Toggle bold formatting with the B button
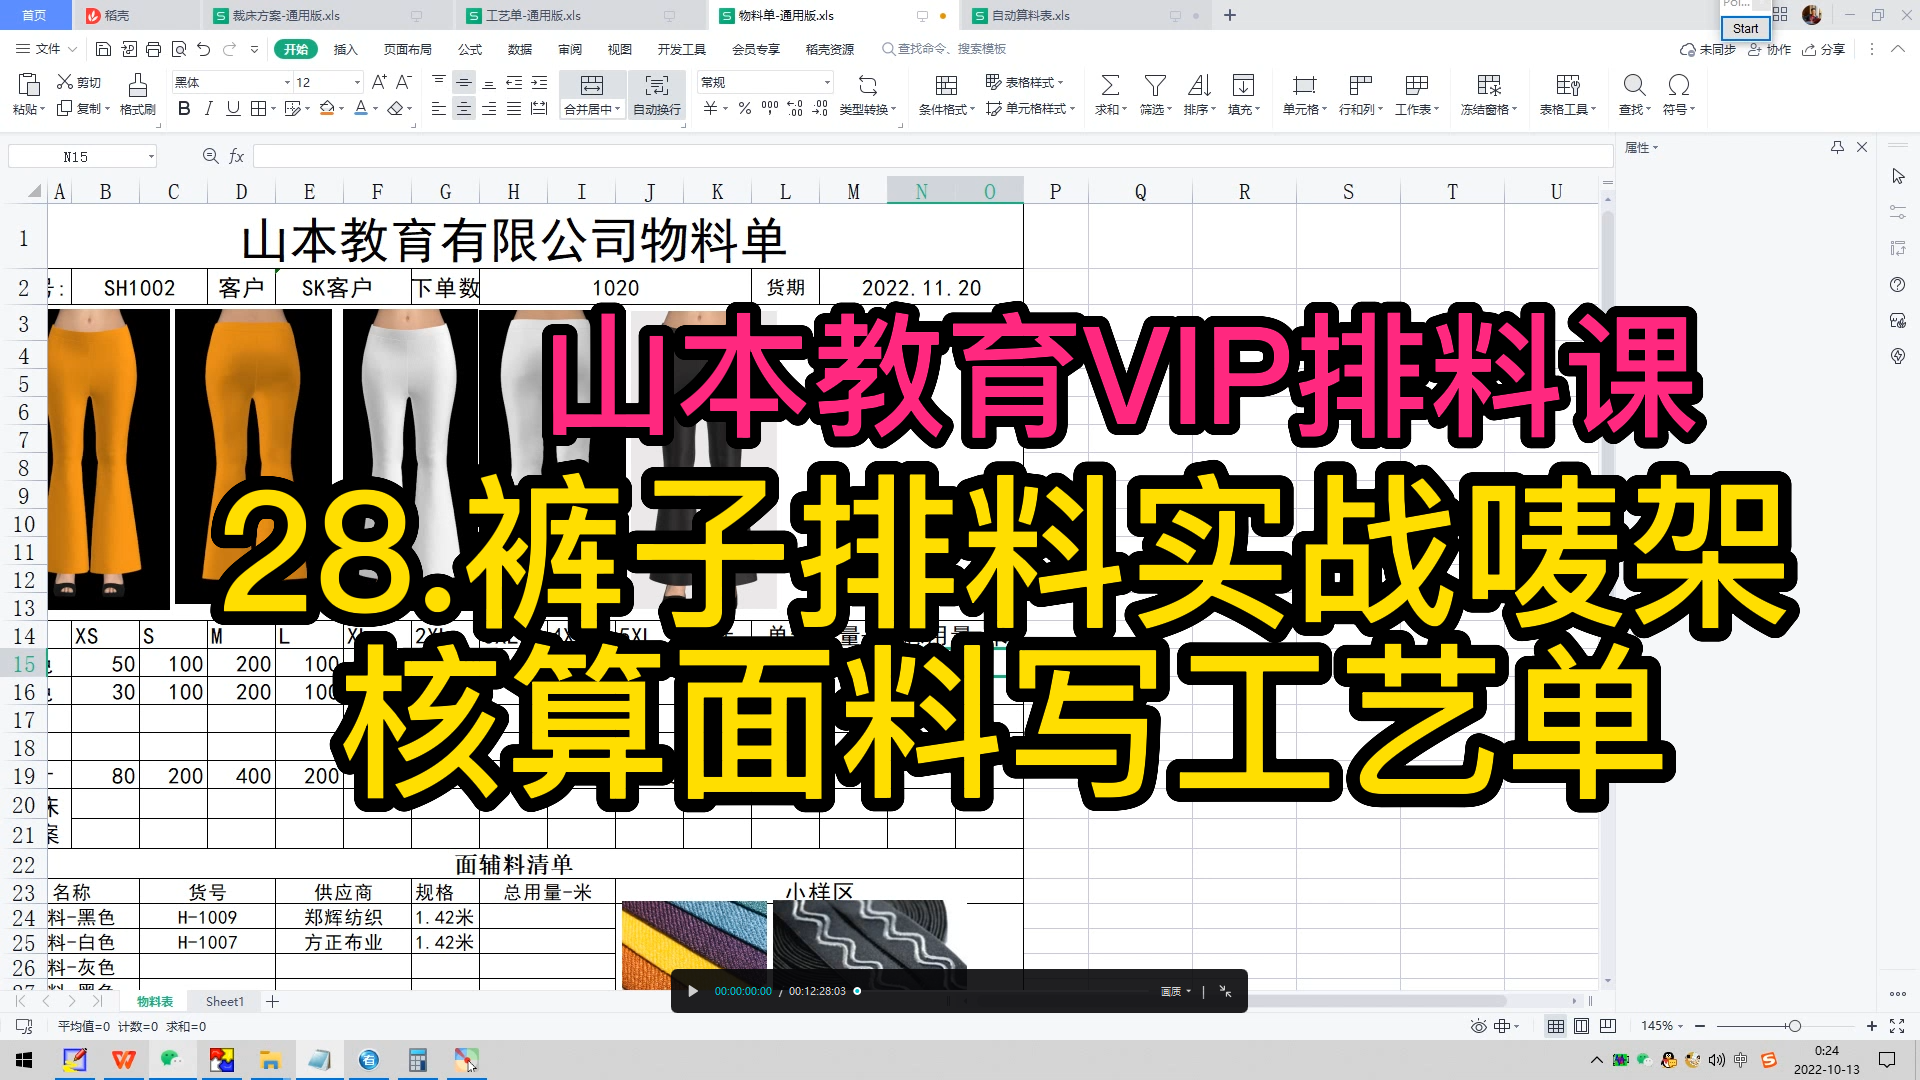The image size is (1920, 1080). click(183, 109)
